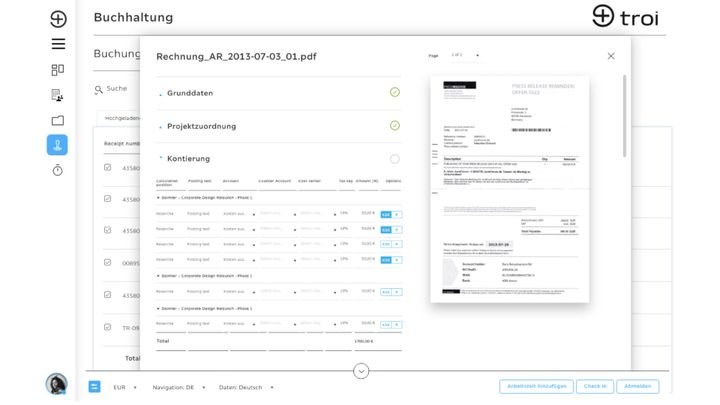Viewport: 720px width, 405px height.
Task: Click the Counter Account column header
Action: click(x=275, y=181)
